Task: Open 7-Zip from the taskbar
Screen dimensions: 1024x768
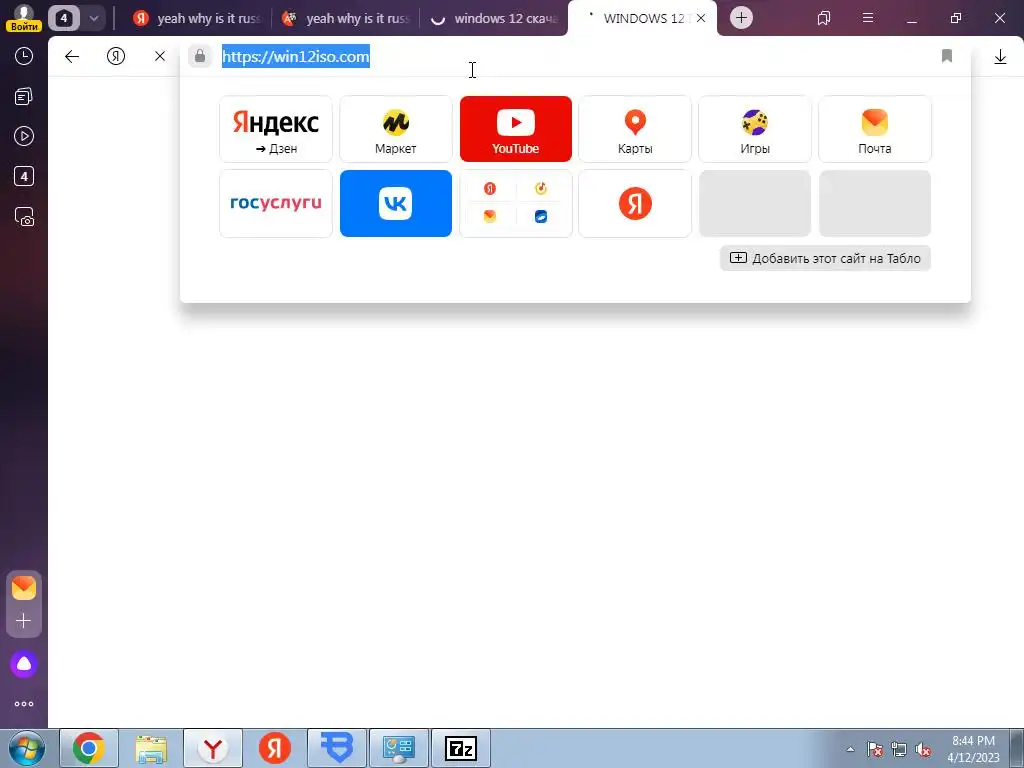Action: coord(461,748)
